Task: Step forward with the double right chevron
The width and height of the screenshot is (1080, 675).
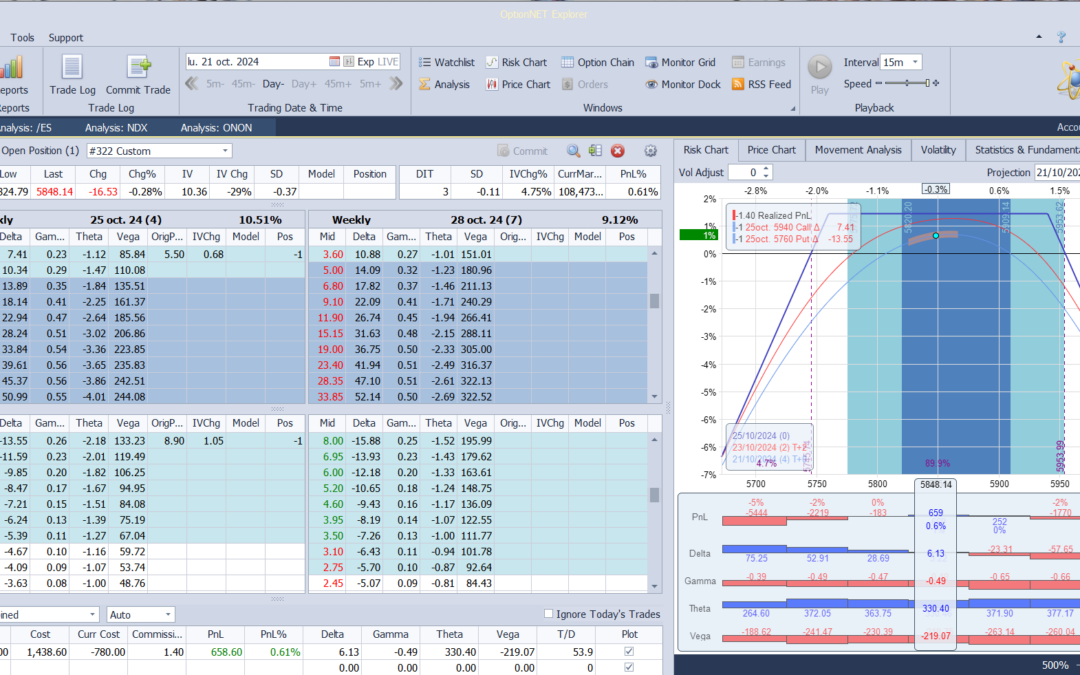Action: pyautogui.click(x=395, y=84)
